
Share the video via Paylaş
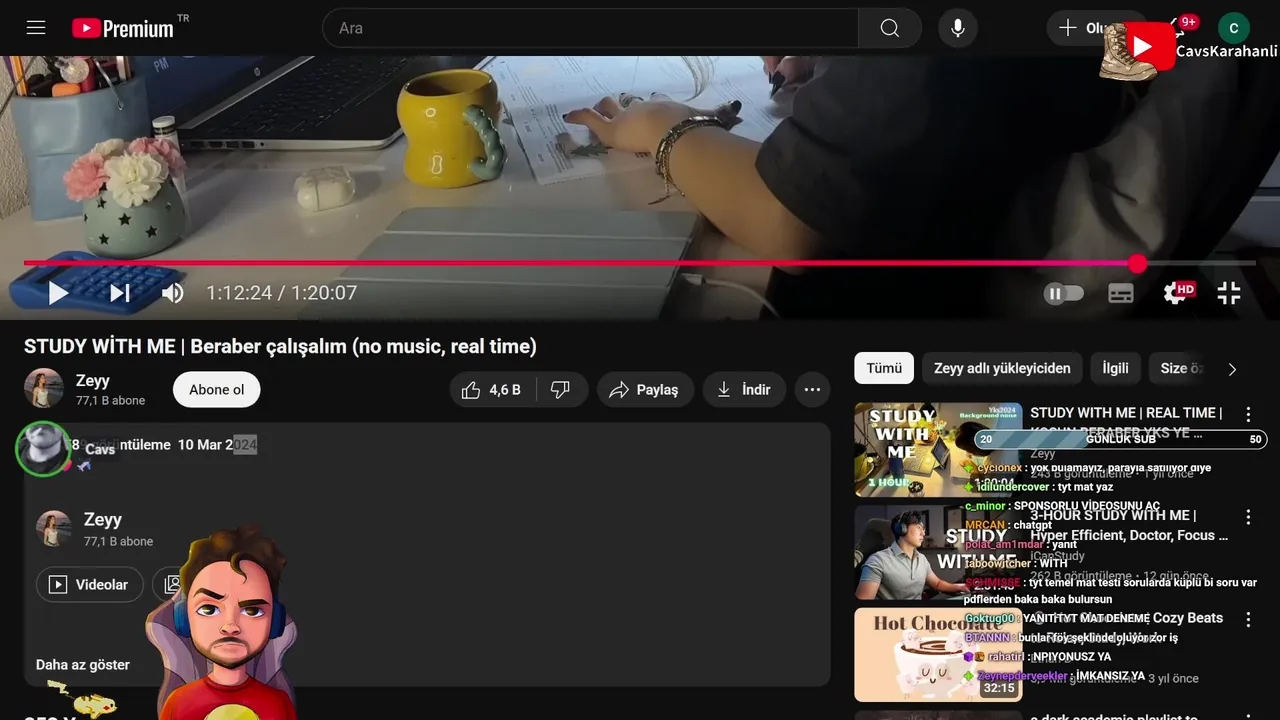click(645, 390)
